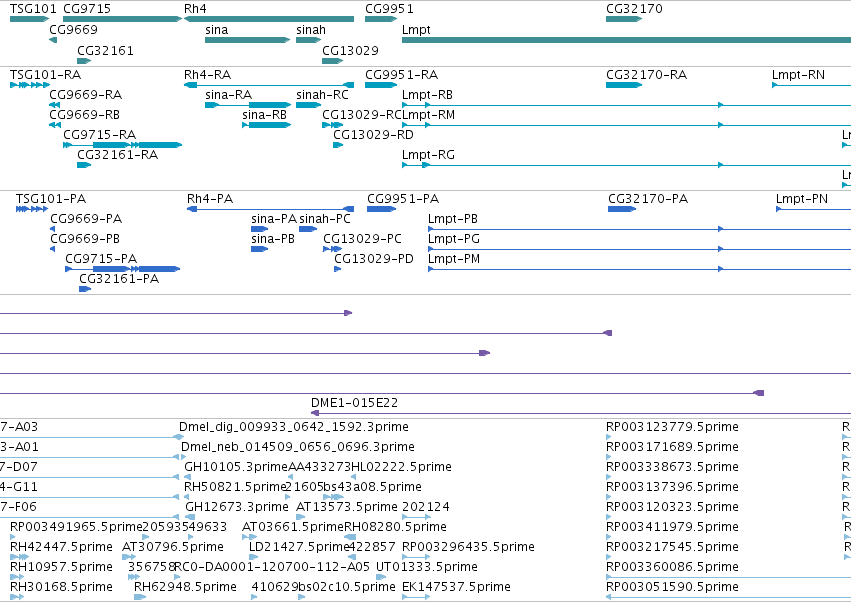Click the Lmpt-PG protein label
Screen dimensions: 851x602
[x=454, y=239]
